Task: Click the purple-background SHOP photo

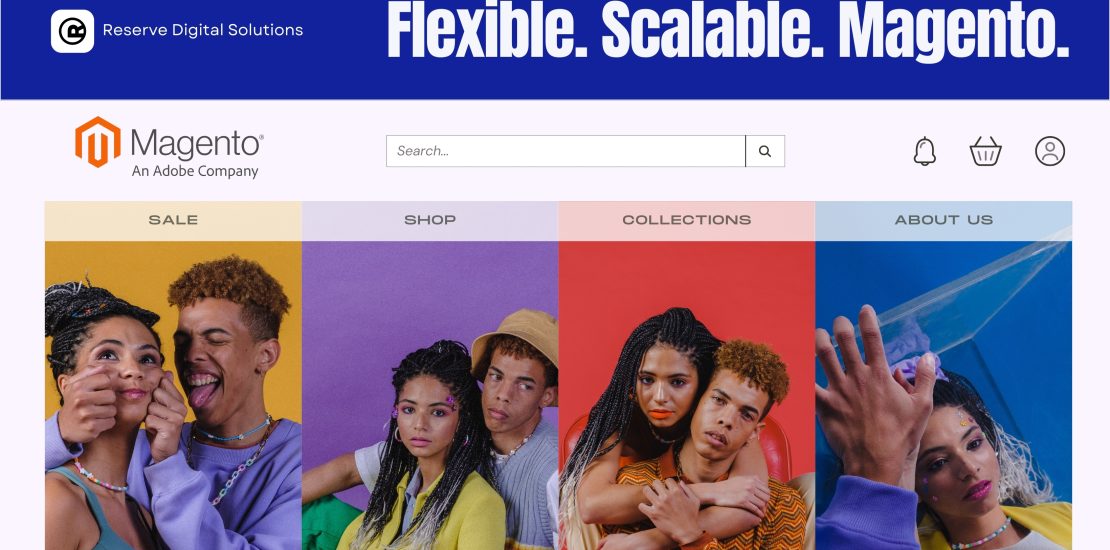Action: pyautogui.click(x=430, y=395)
